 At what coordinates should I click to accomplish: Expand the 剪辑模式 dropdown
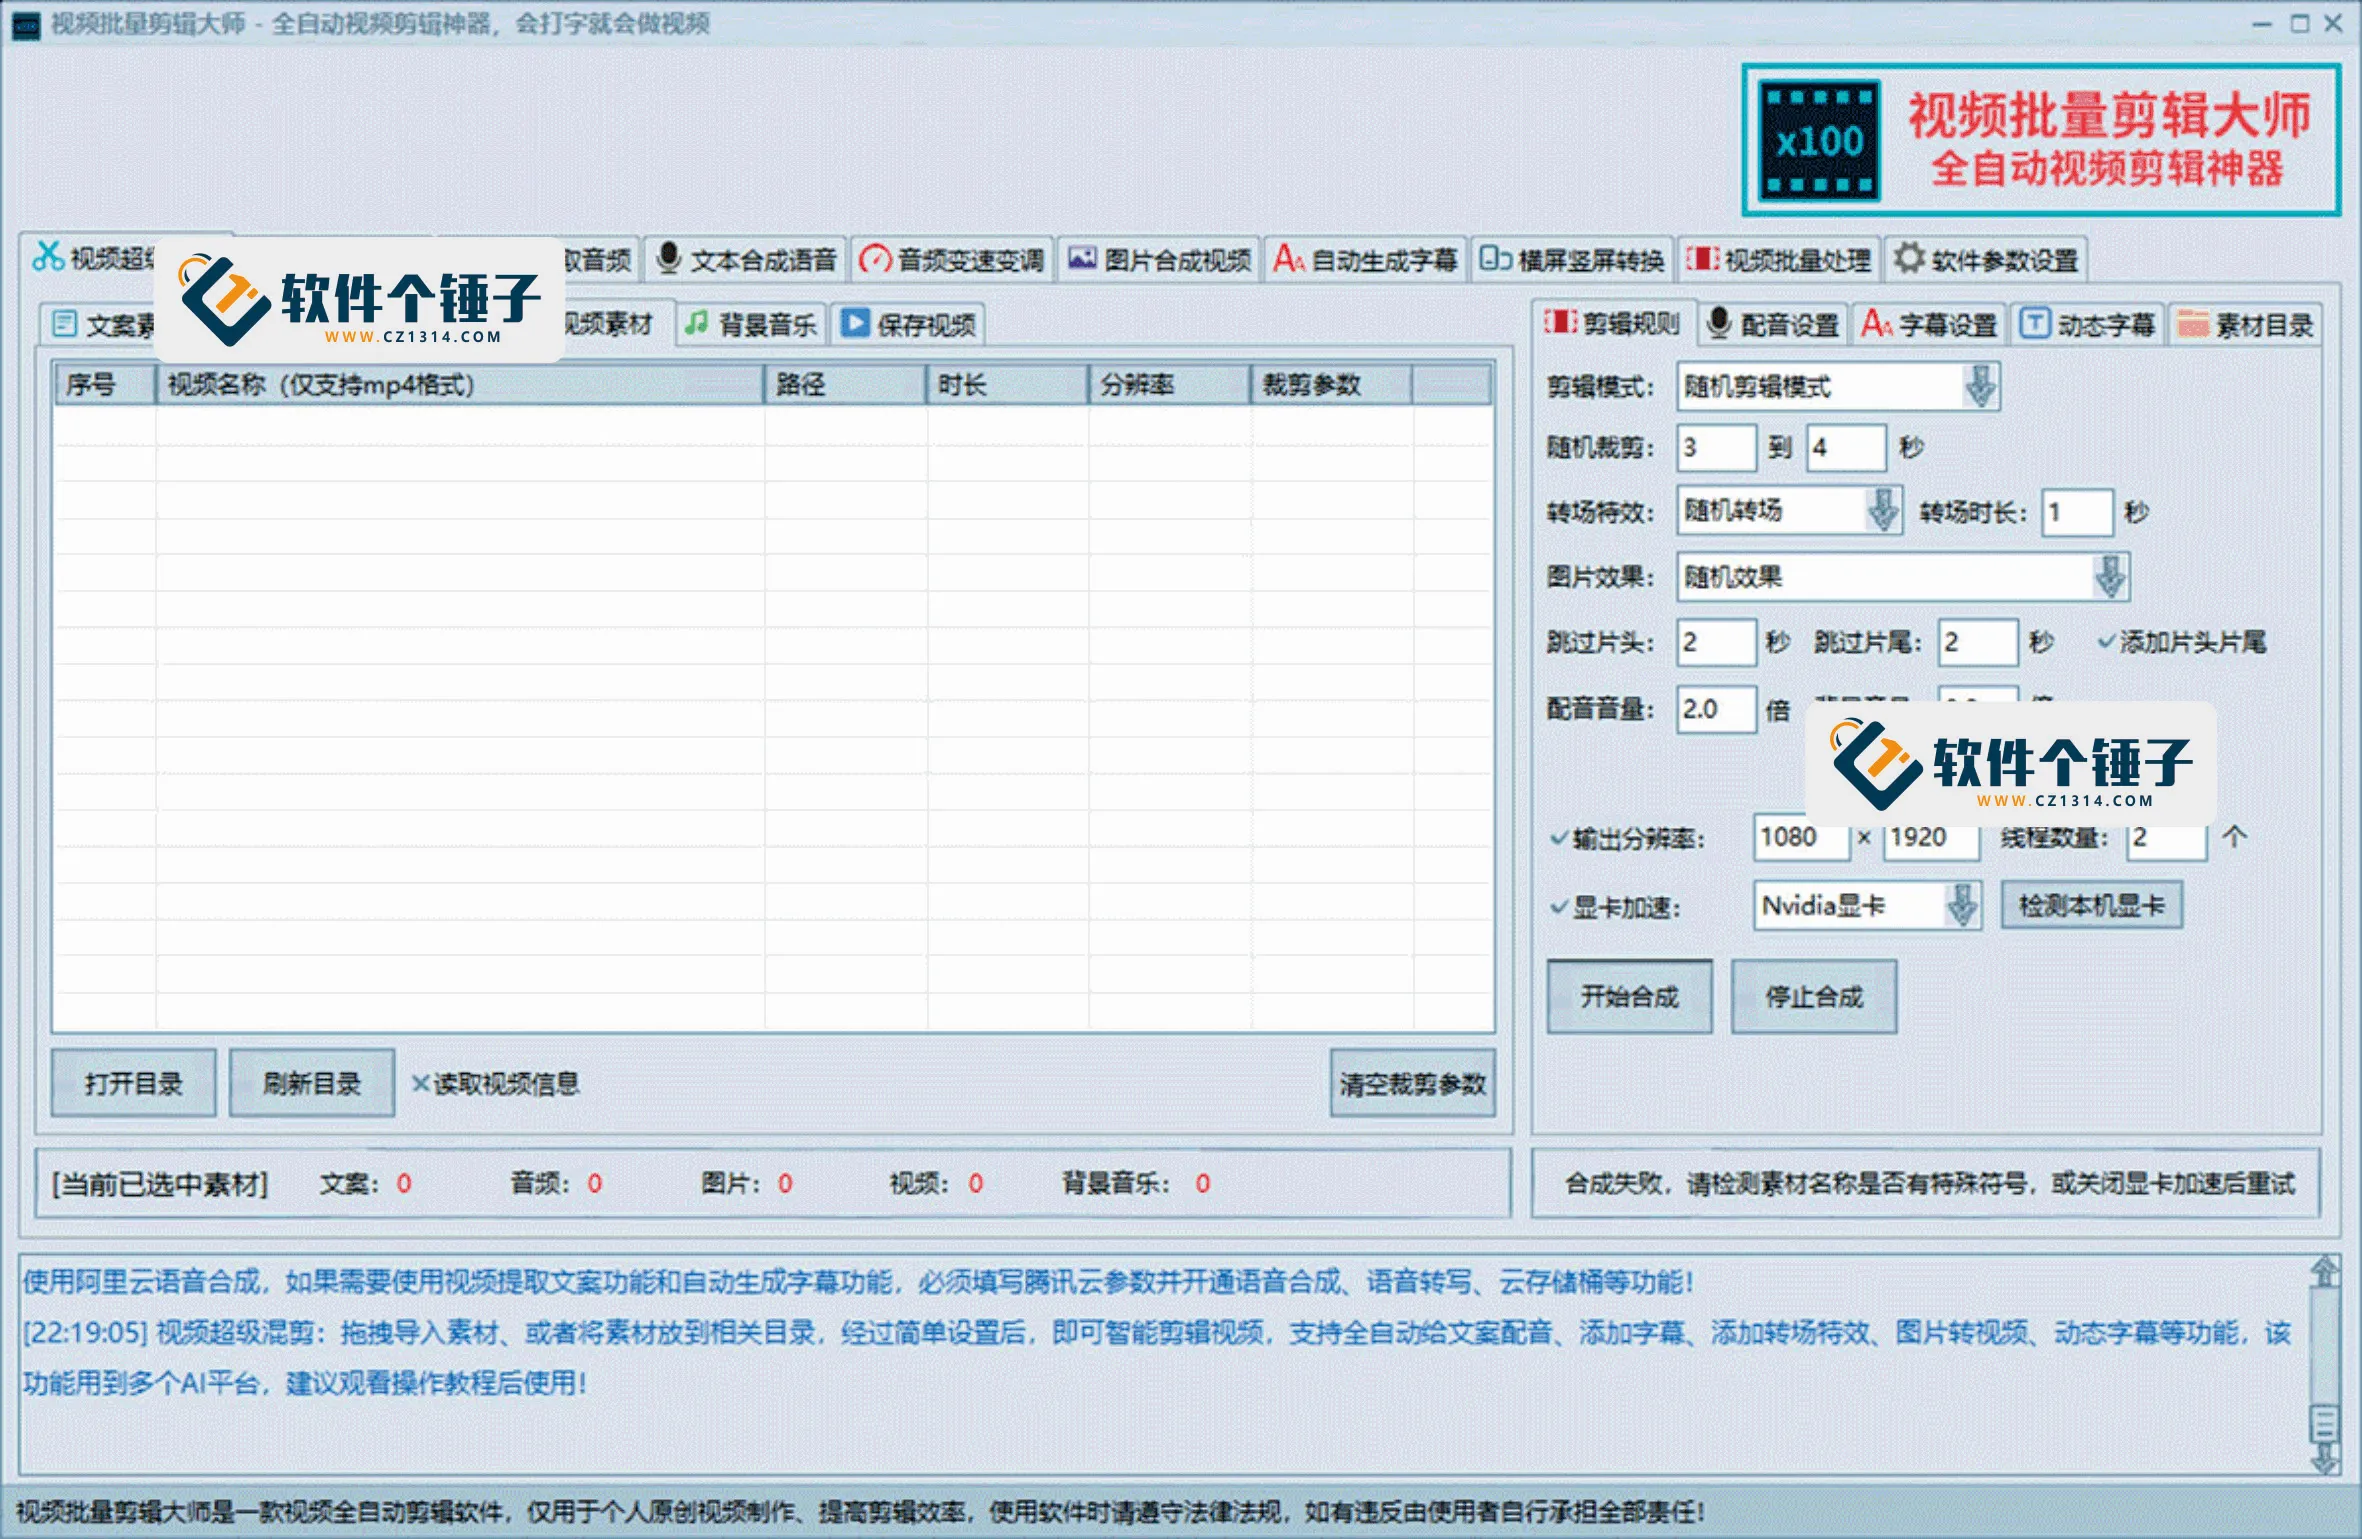pyautogui.click(x=1980, y=387)
